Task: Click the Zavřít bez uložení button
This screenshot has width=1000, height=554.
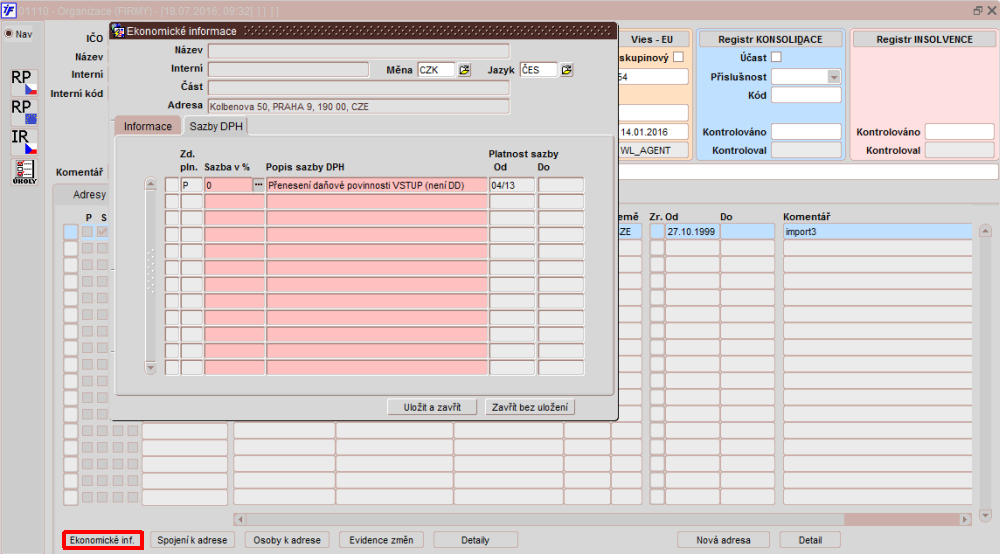Action: click(530, 407)
